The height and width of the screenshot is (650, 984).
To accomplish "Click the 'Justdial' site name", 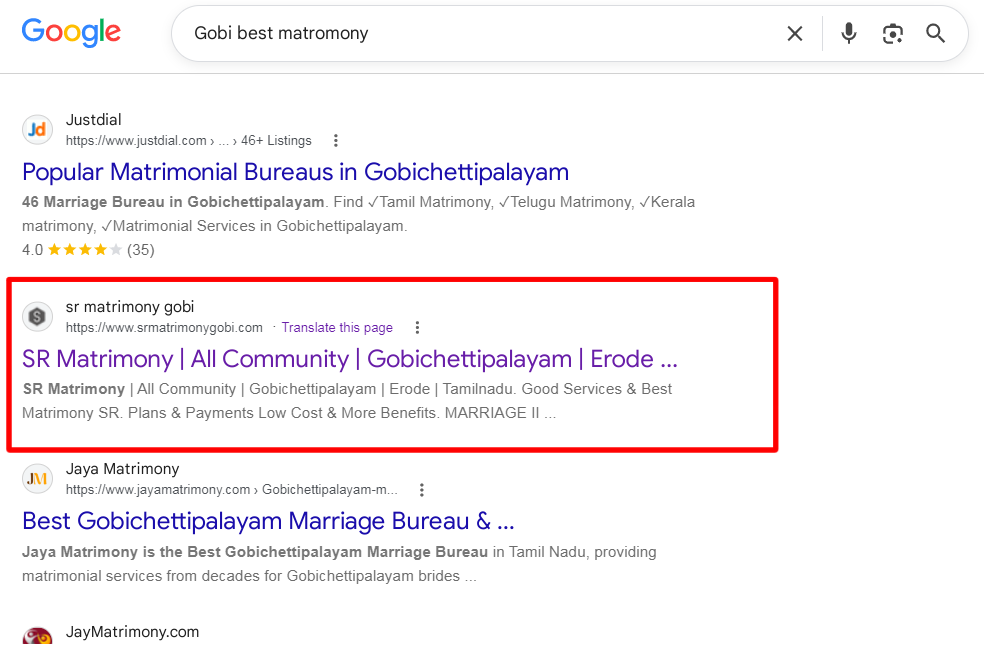I will click(94, 120).
